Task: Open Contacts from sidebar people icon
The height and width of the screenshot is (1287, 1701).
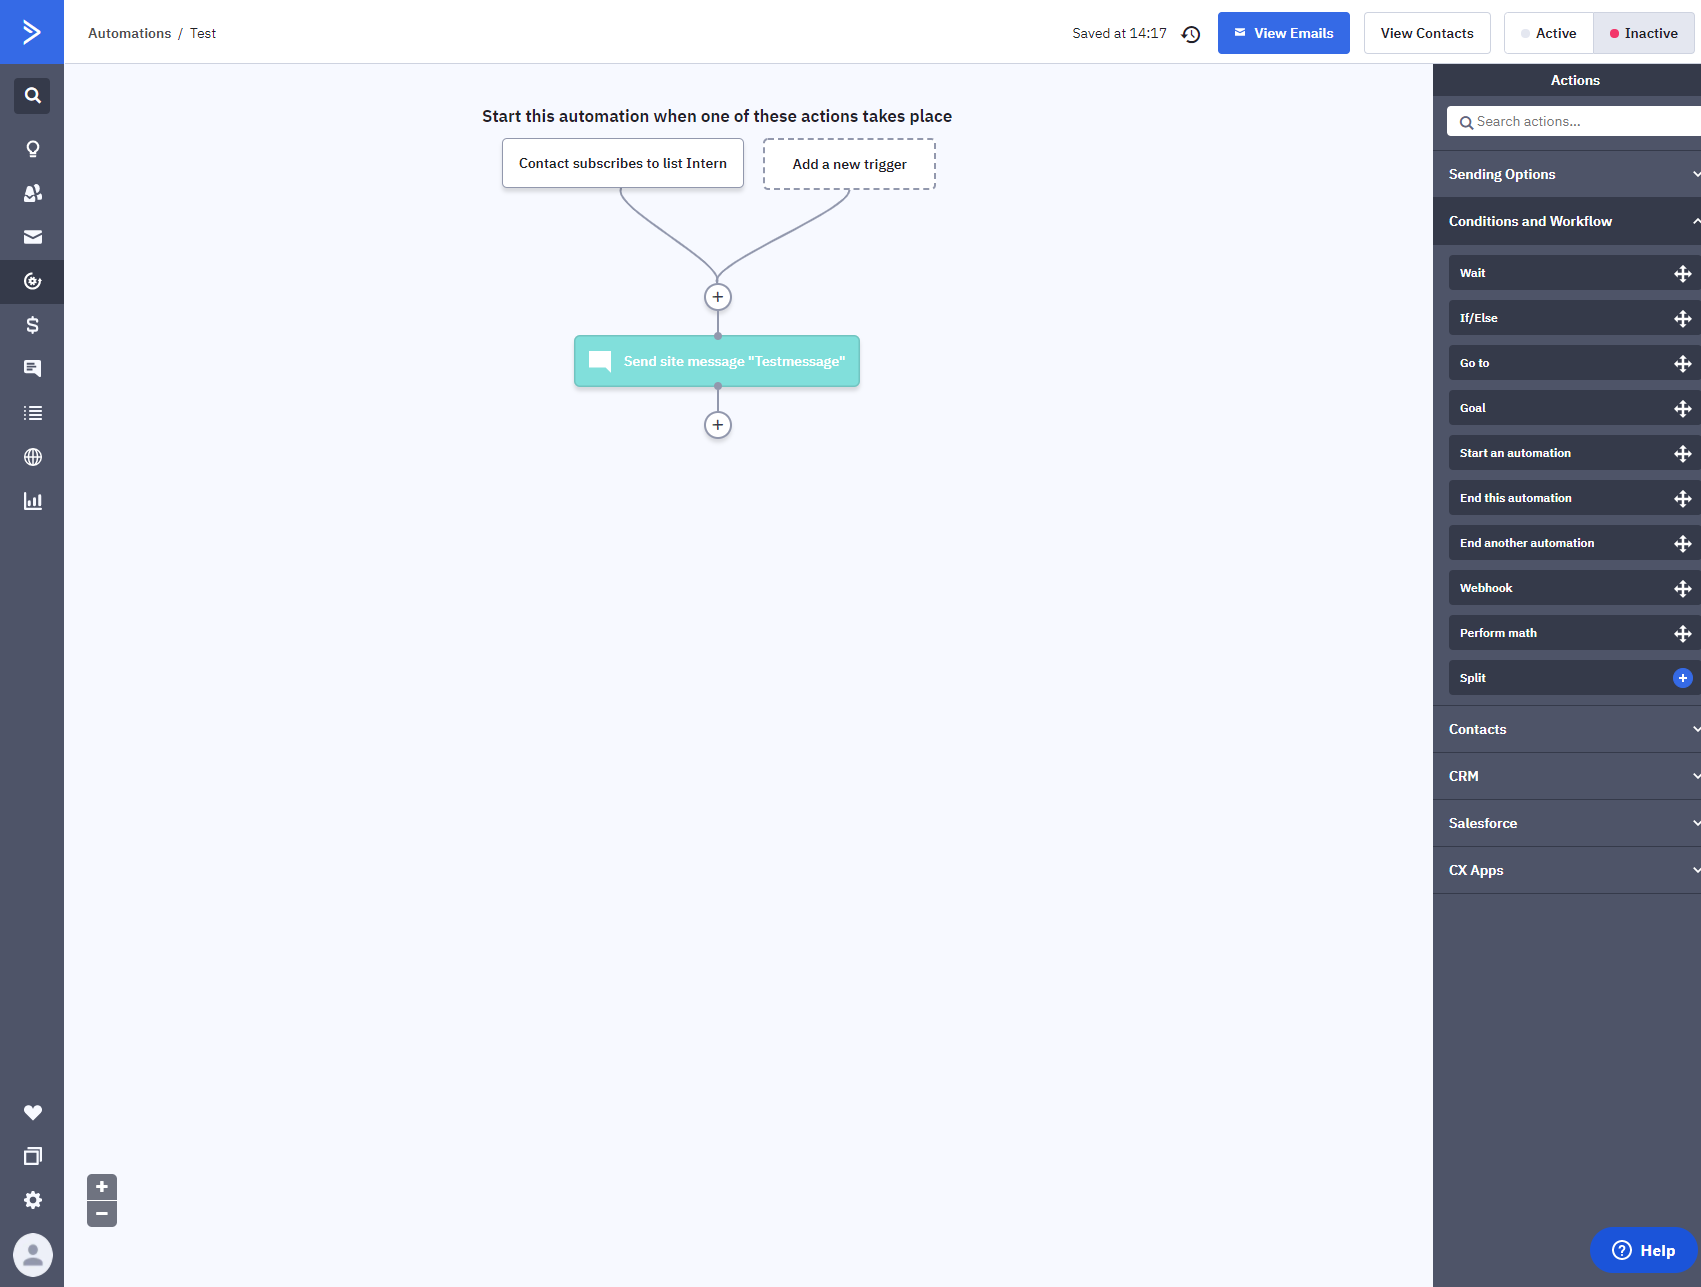Action: point(32,193)
